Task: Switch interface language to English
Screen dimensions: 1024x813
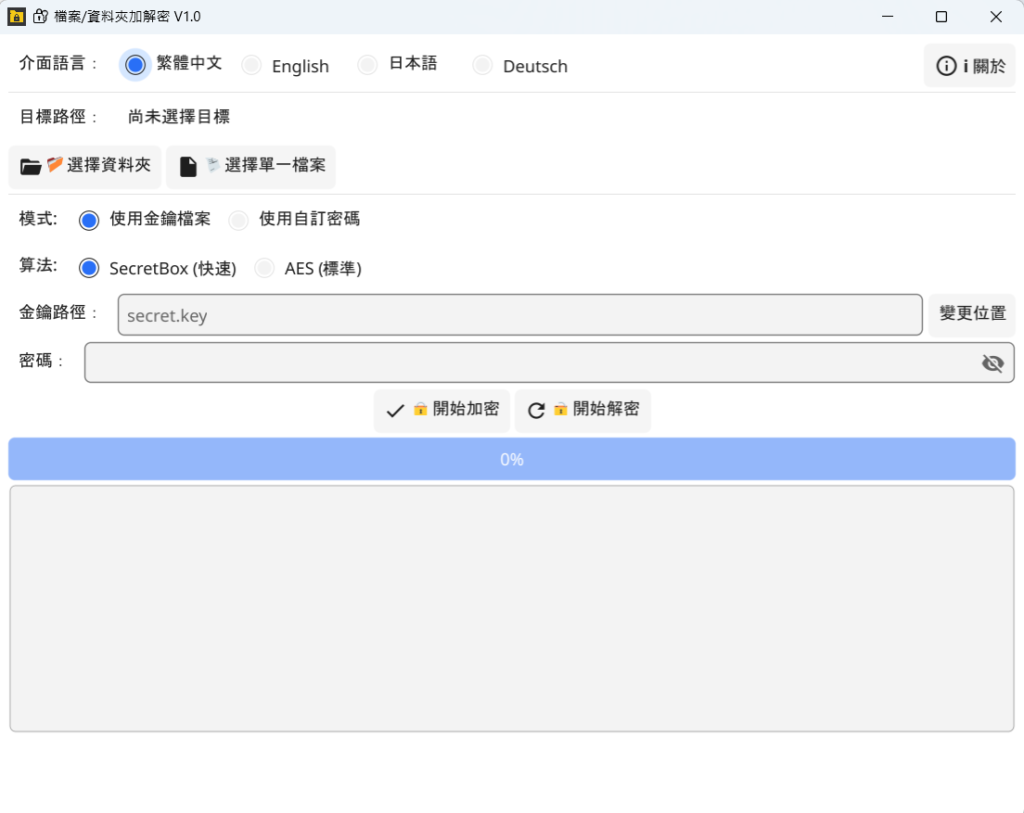Action: click(252, 66)
